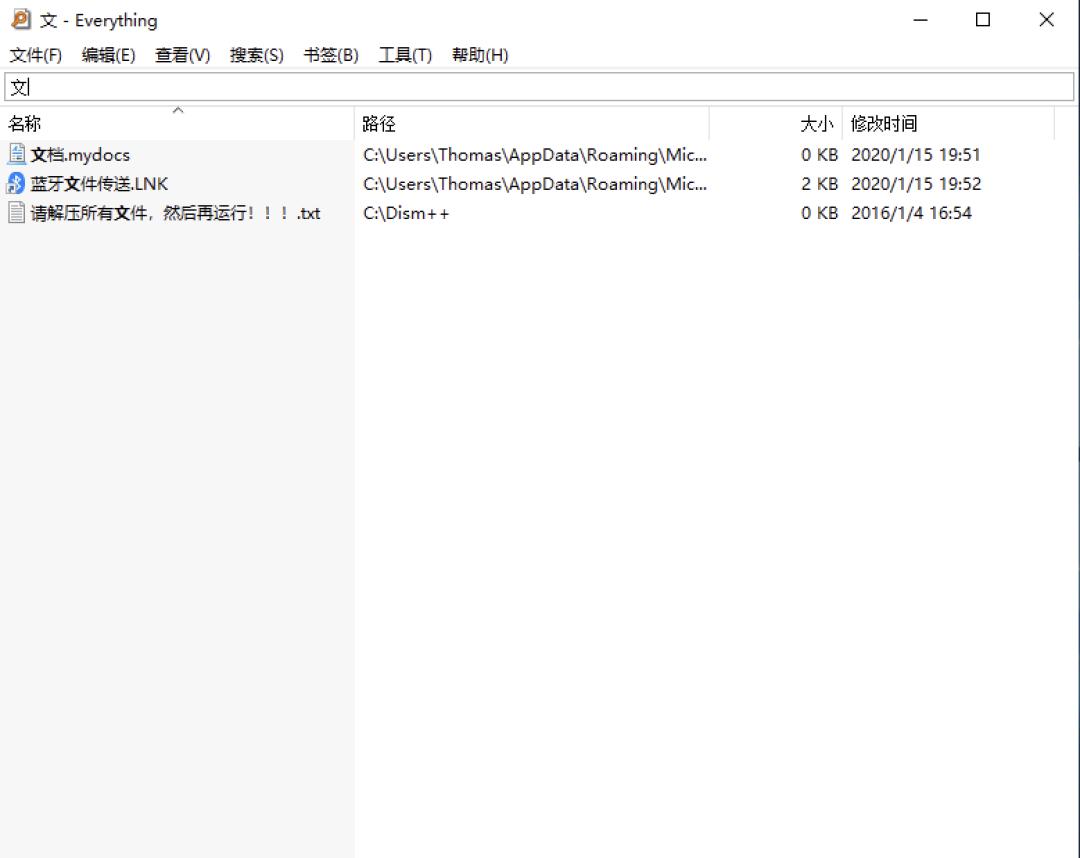Close the Everything window

(x=1046, y=20)
